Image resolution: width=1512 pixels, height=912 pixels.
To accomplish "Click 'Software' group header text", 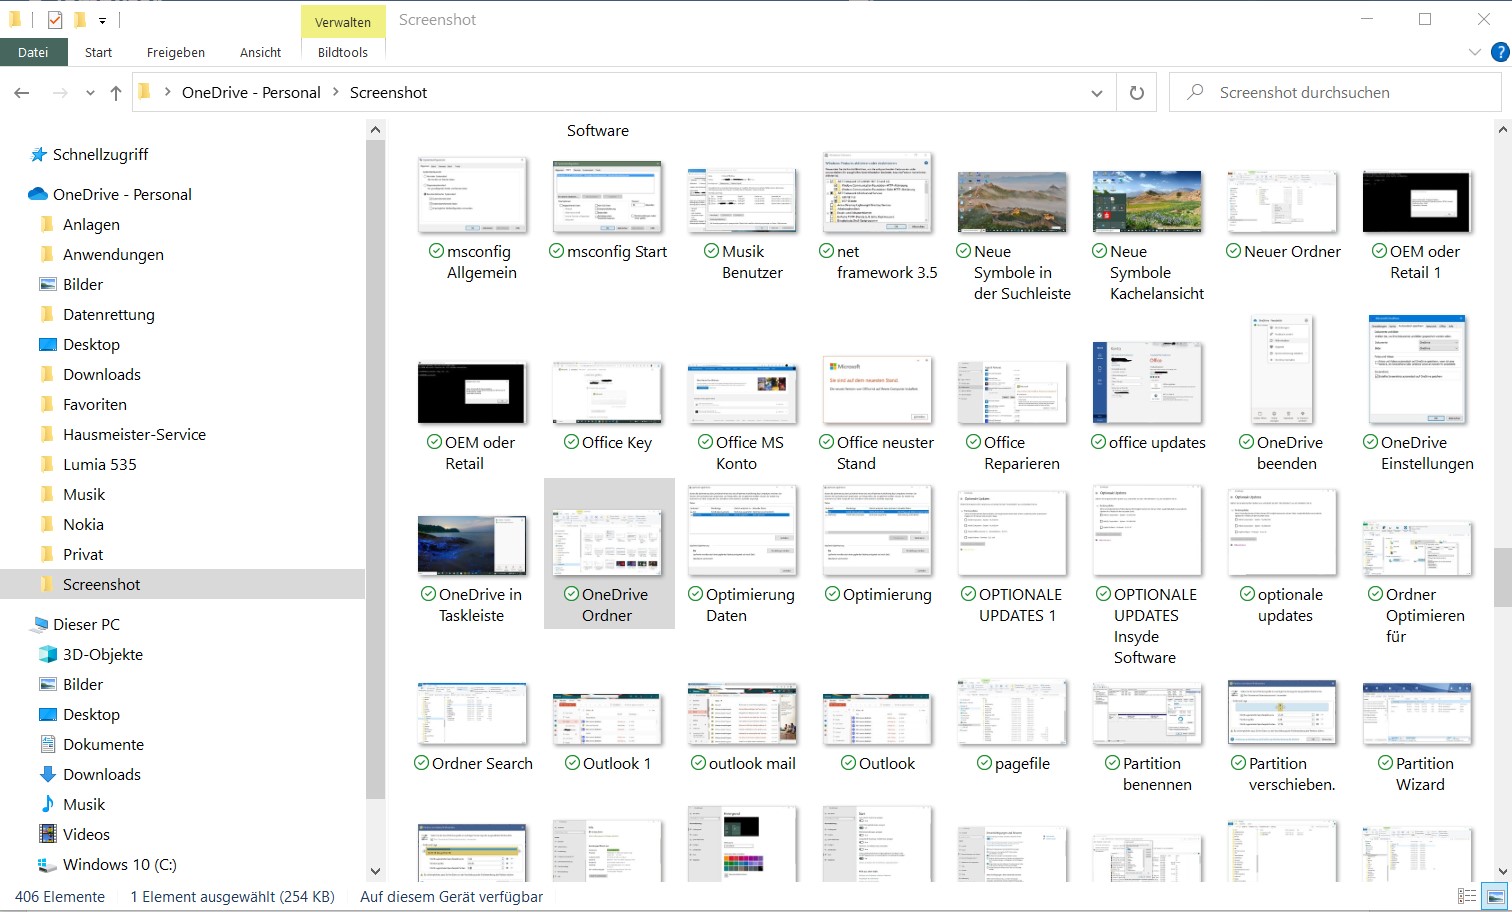I will point(598,130).
